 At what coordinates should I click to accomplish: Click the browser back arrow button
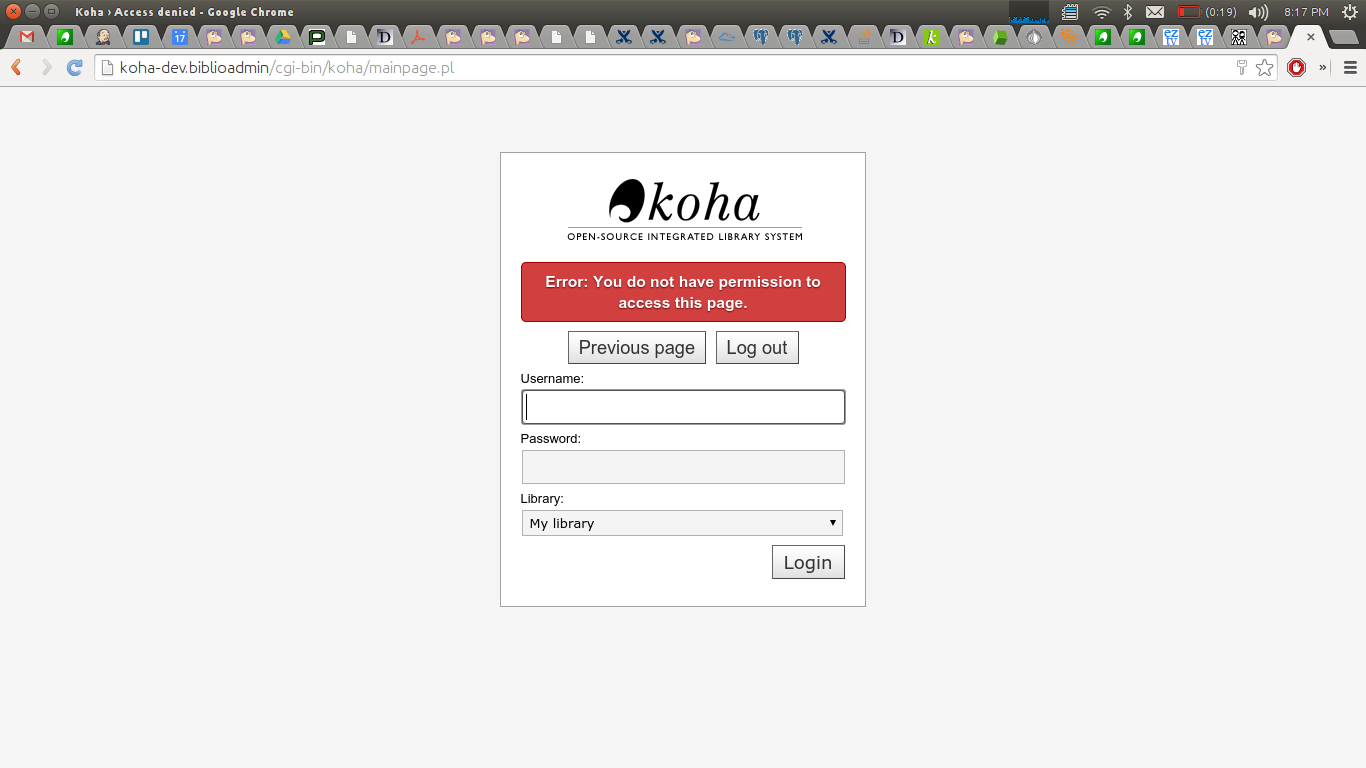(x=16, y=68)
